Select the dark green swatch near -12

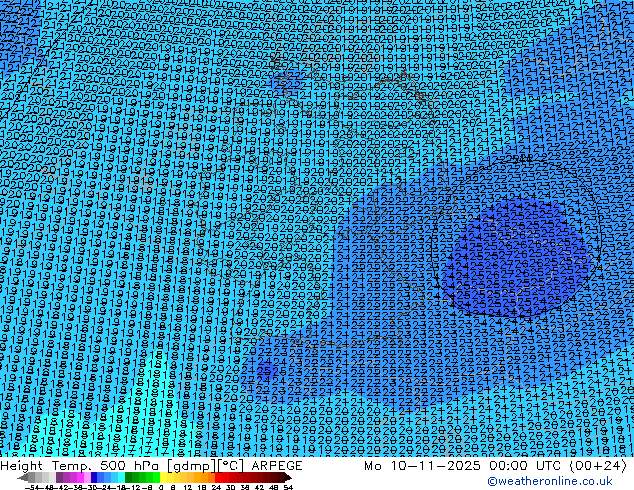pyautogui.click(x=129, y=477)
